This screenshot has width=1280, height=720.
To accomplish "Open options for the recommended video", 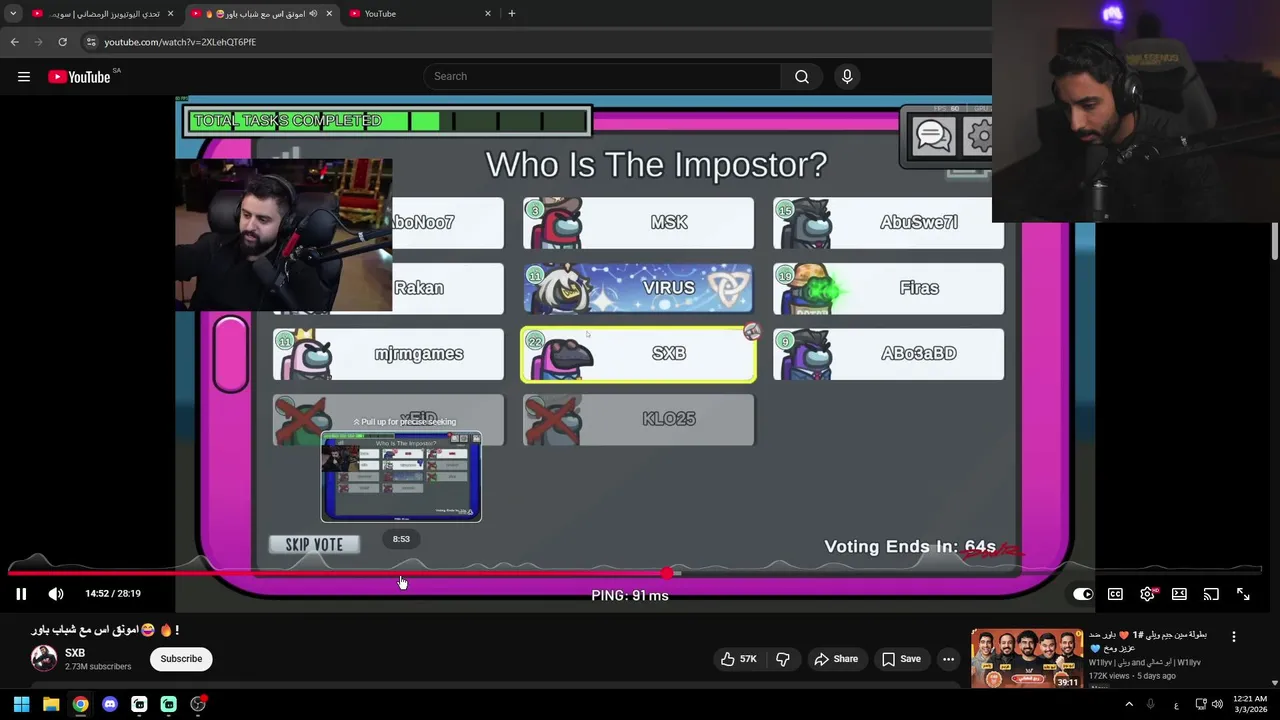I will click(1233, 636).
